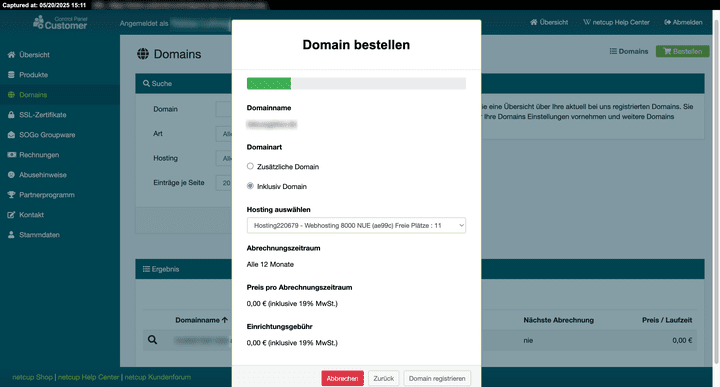The height and width of the screenshot is (387, 720).
Task: Open the Einträge je Seite dropdown
Action: tap(224, 183)
